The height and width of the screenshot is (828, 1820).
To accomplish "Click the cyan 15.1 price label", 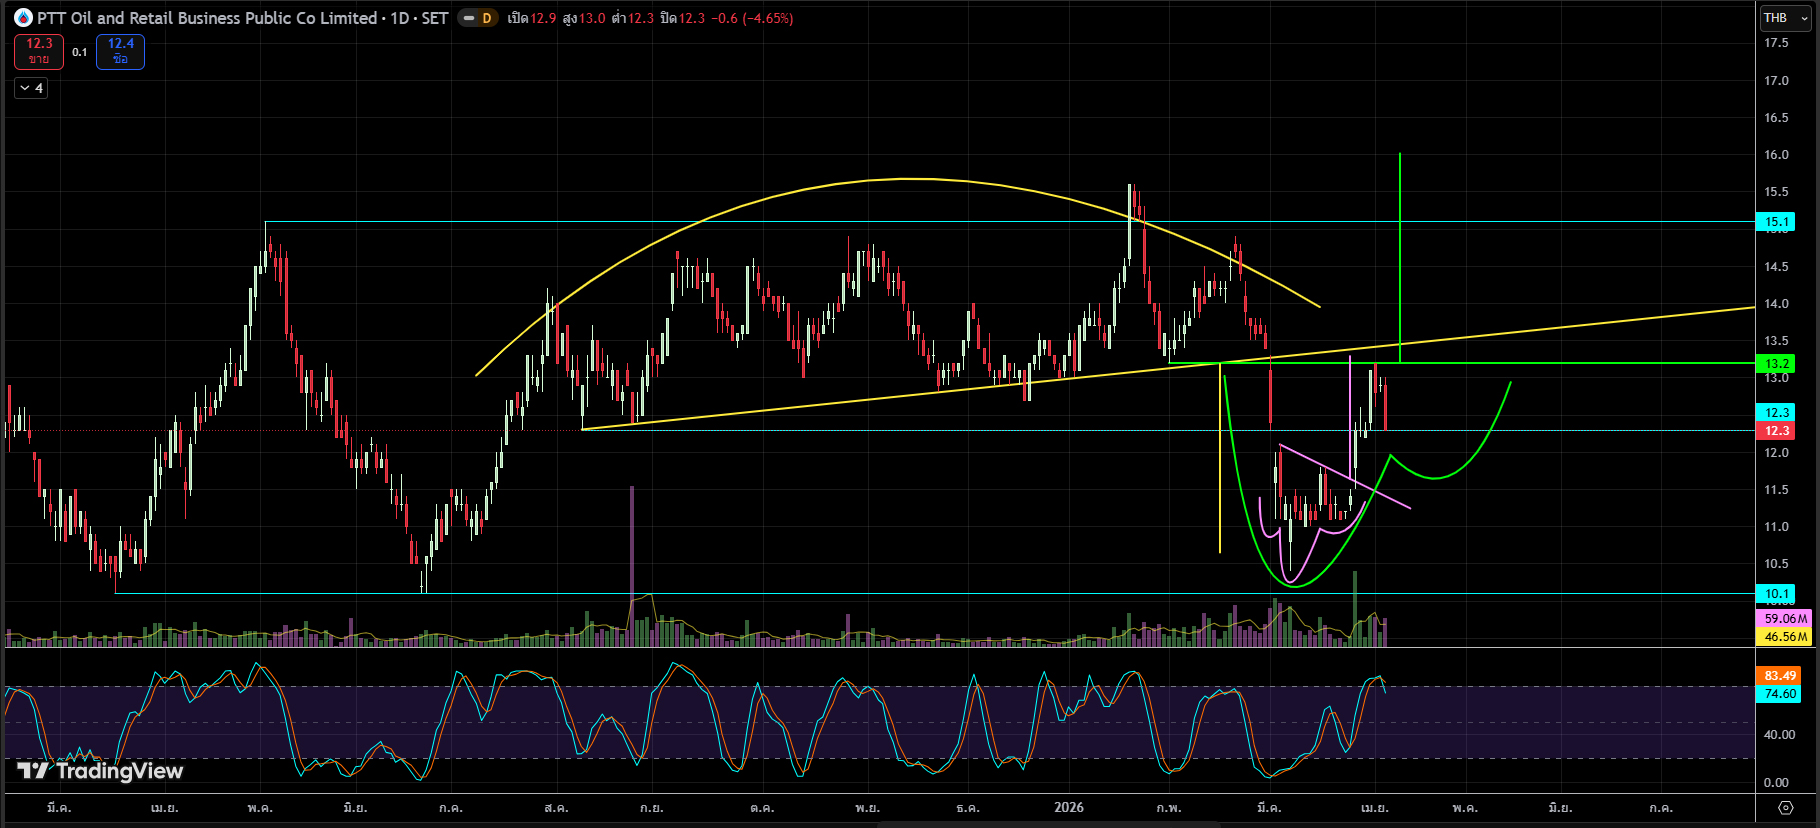I will coord(1776,222).
